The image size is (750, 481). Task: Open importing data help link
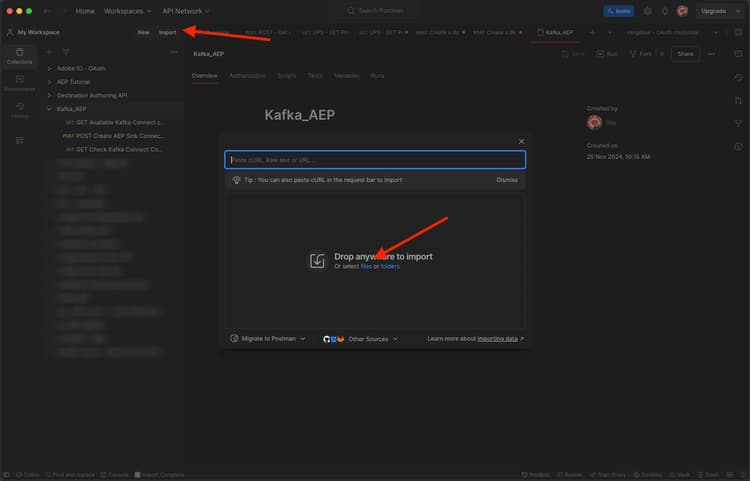point(497,339)
